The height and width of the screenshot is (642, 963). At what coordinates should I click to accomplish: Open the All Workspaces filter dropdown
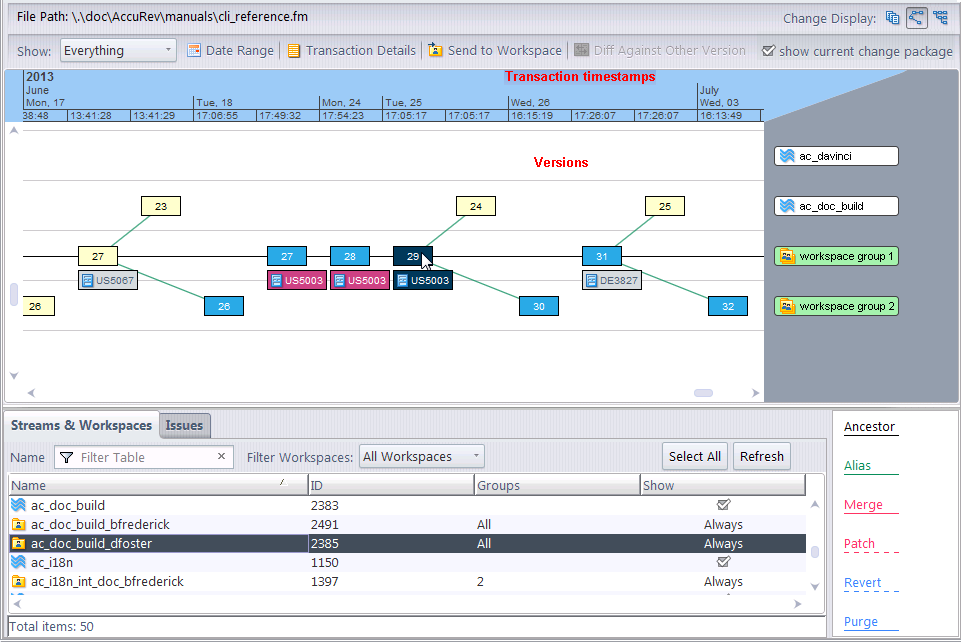coord(422,457)
